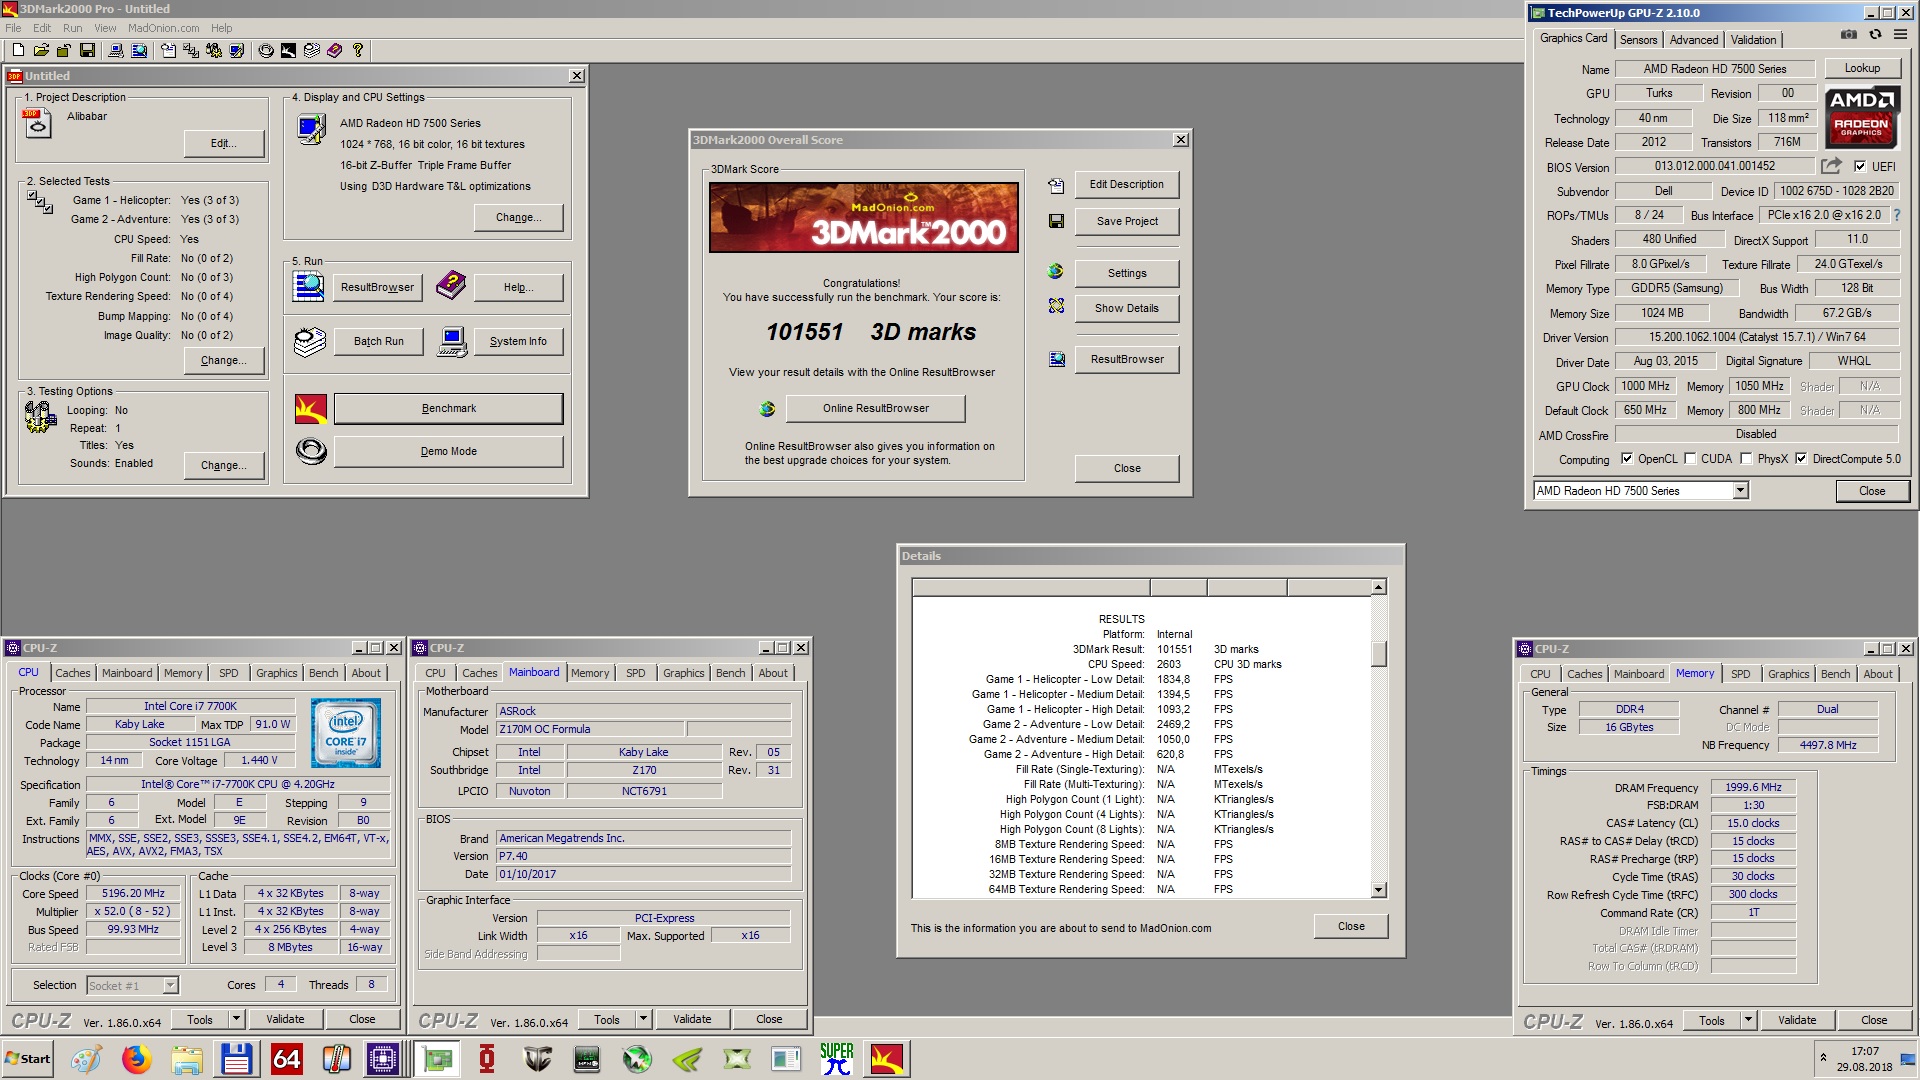The image size is (1920, 1080).
Task: Open the Run menu in 3DMark2000
Action: coord(73,28)
